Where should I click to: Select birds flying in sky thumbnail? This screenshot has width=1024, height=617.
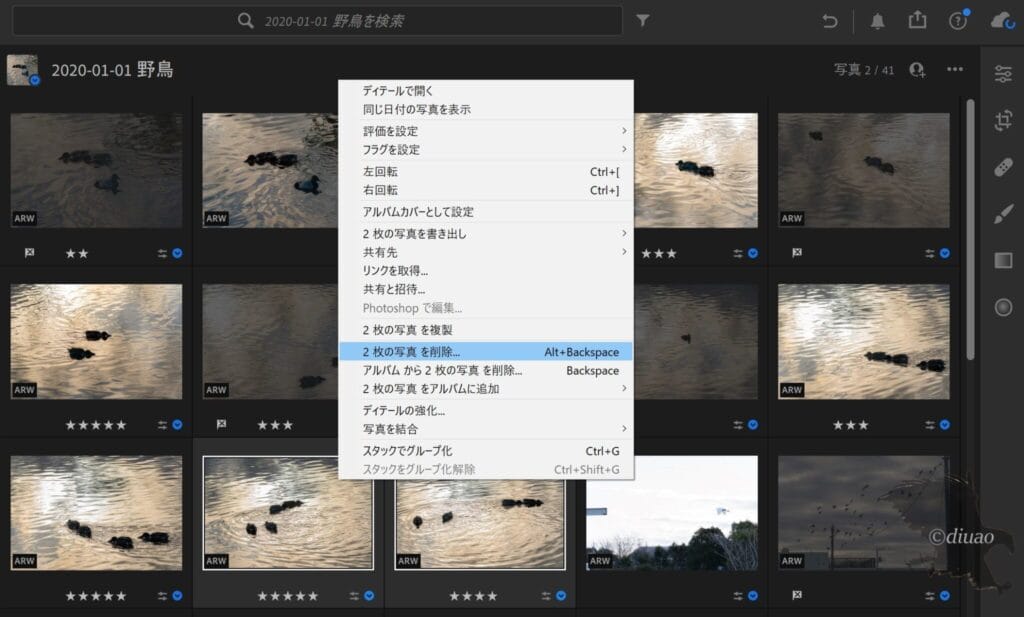pyautogui.click(x=863, y=513)
